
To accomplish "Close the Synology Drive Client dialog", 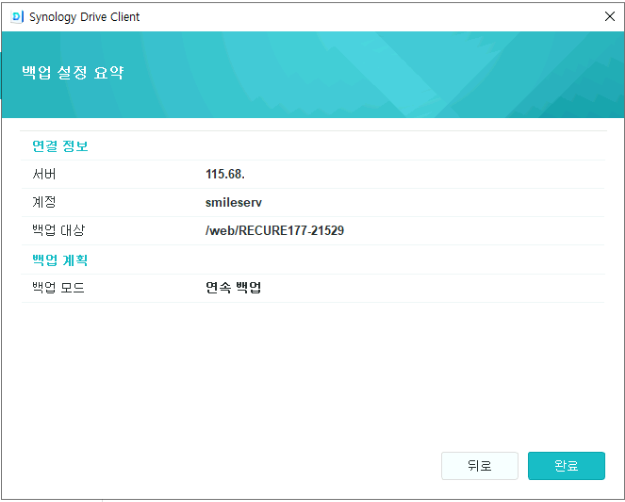I will (x=609, y=16).
